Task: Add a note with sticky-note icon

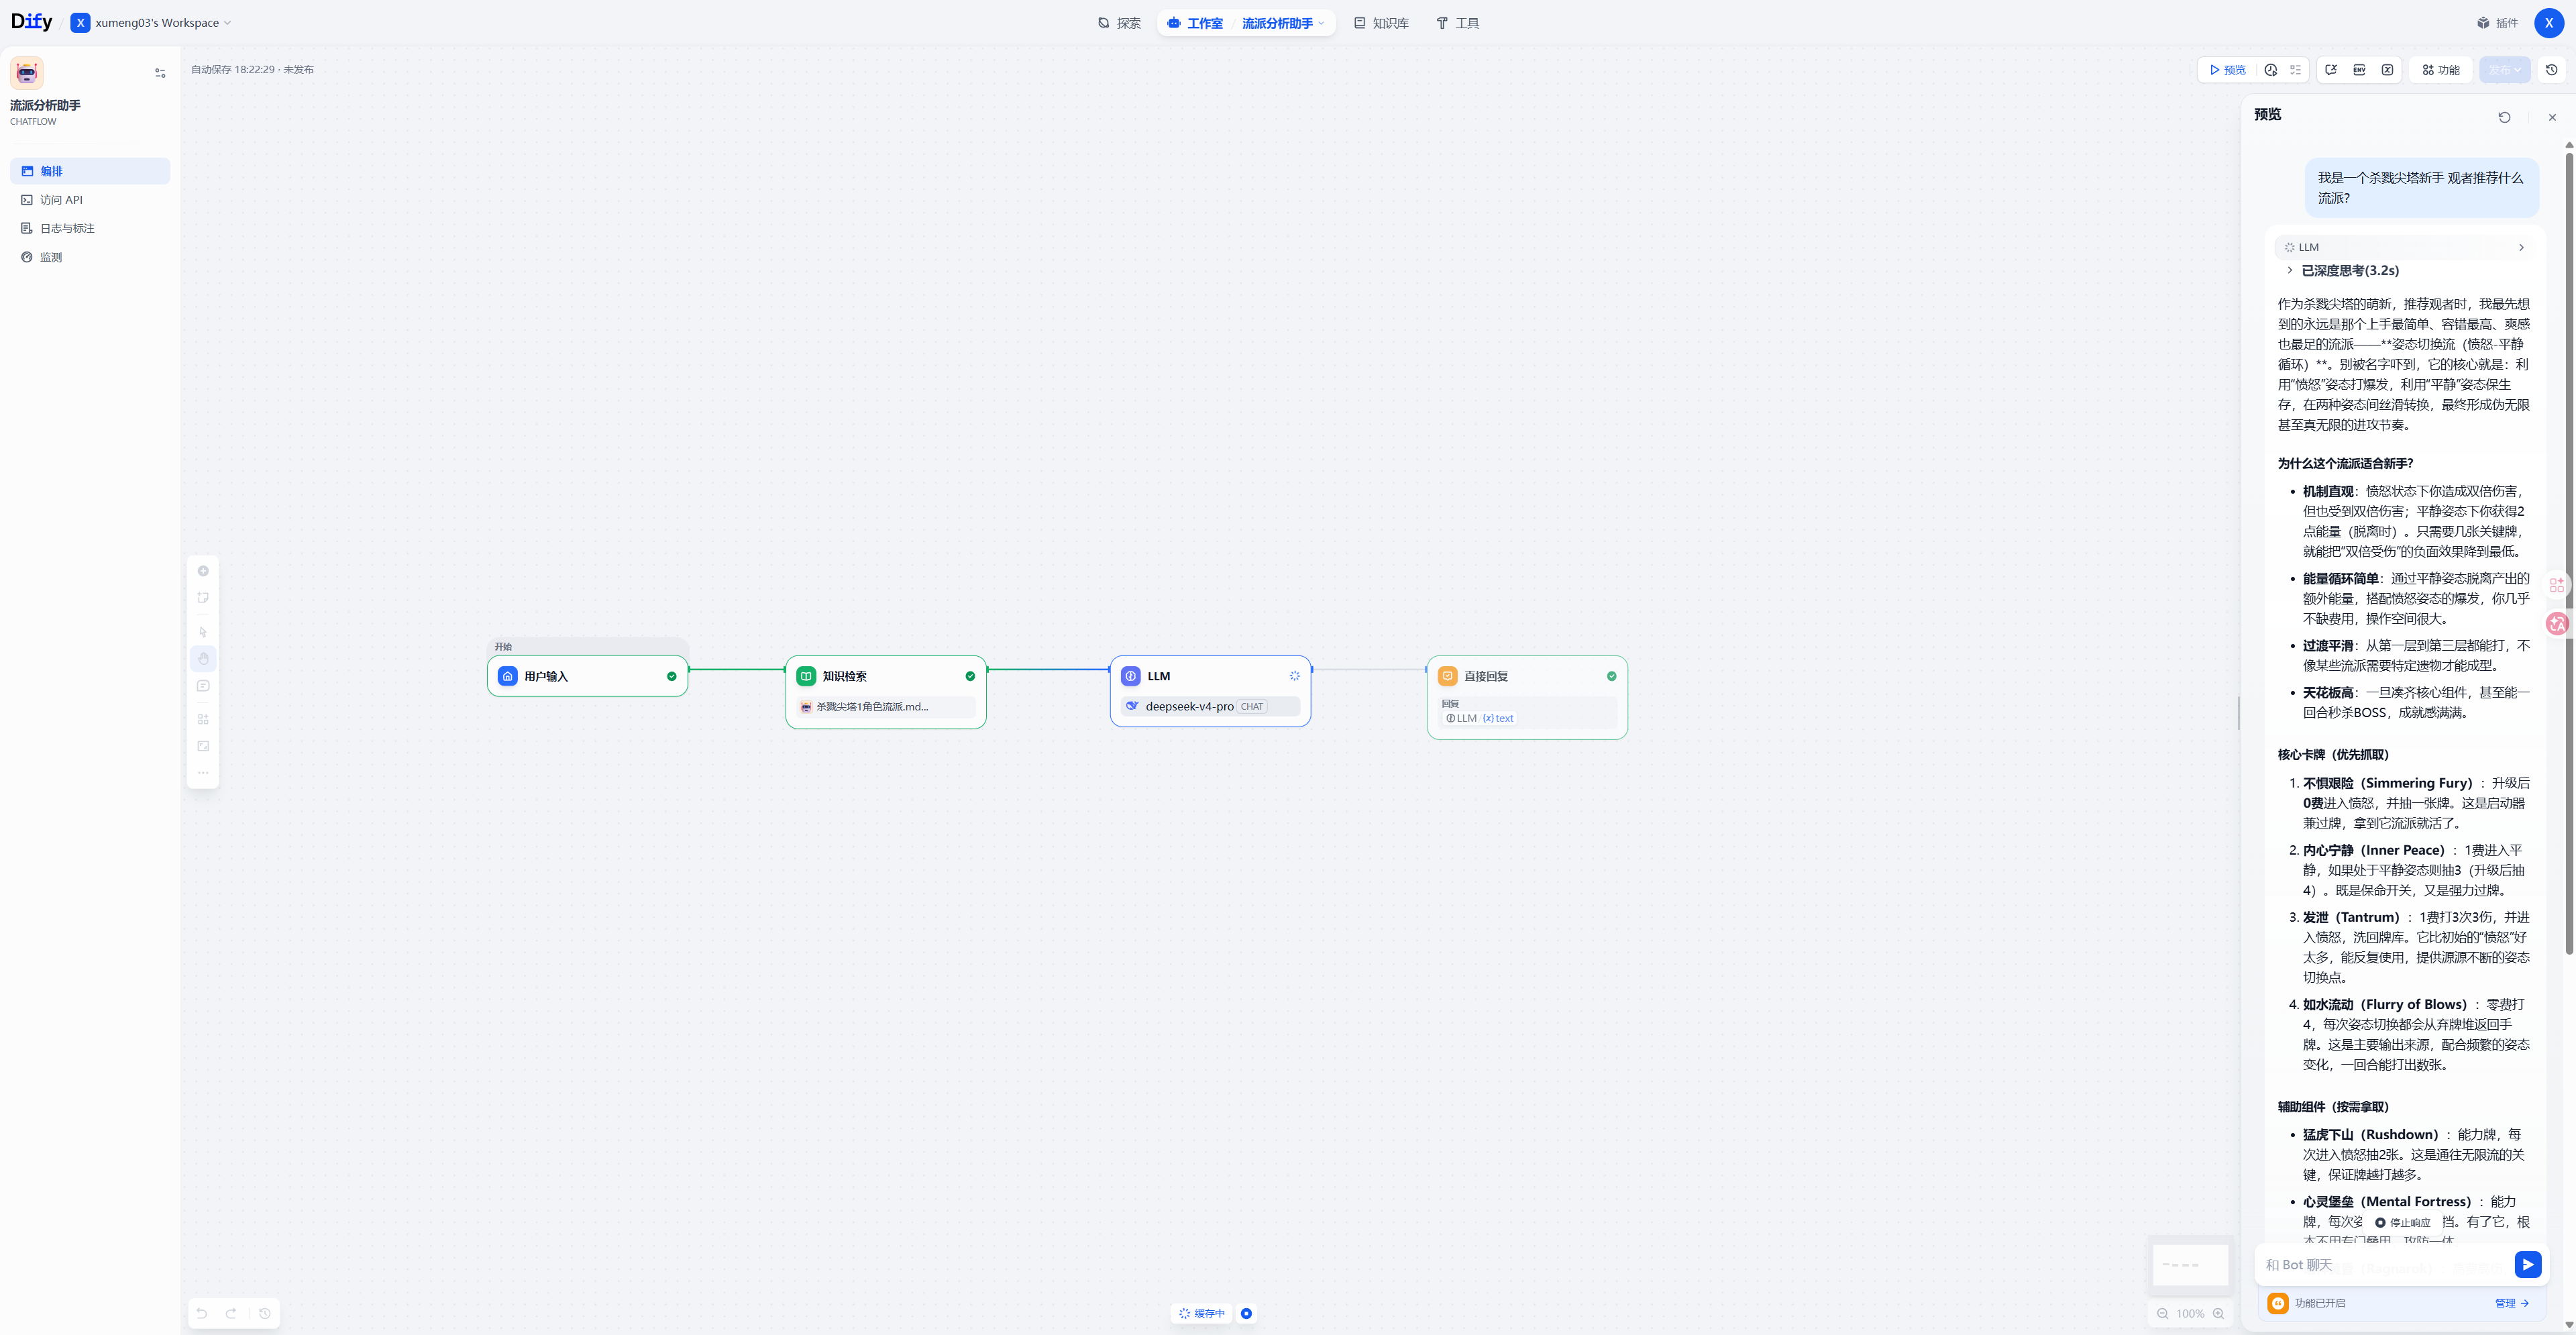Action: pos(203,598)
